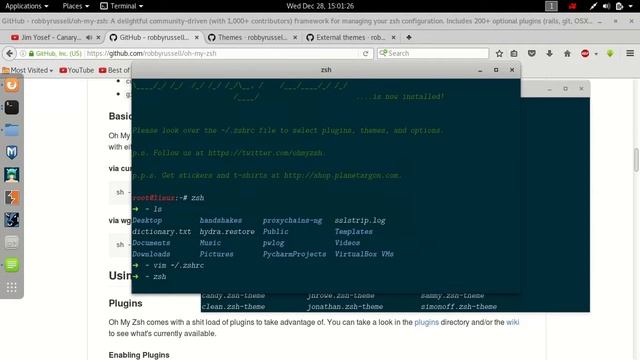This screenshot has width=640, height=360.
Task: Click PycharmProjects in terminal listing
Action: pyautogui.click(x=294, y=254)
